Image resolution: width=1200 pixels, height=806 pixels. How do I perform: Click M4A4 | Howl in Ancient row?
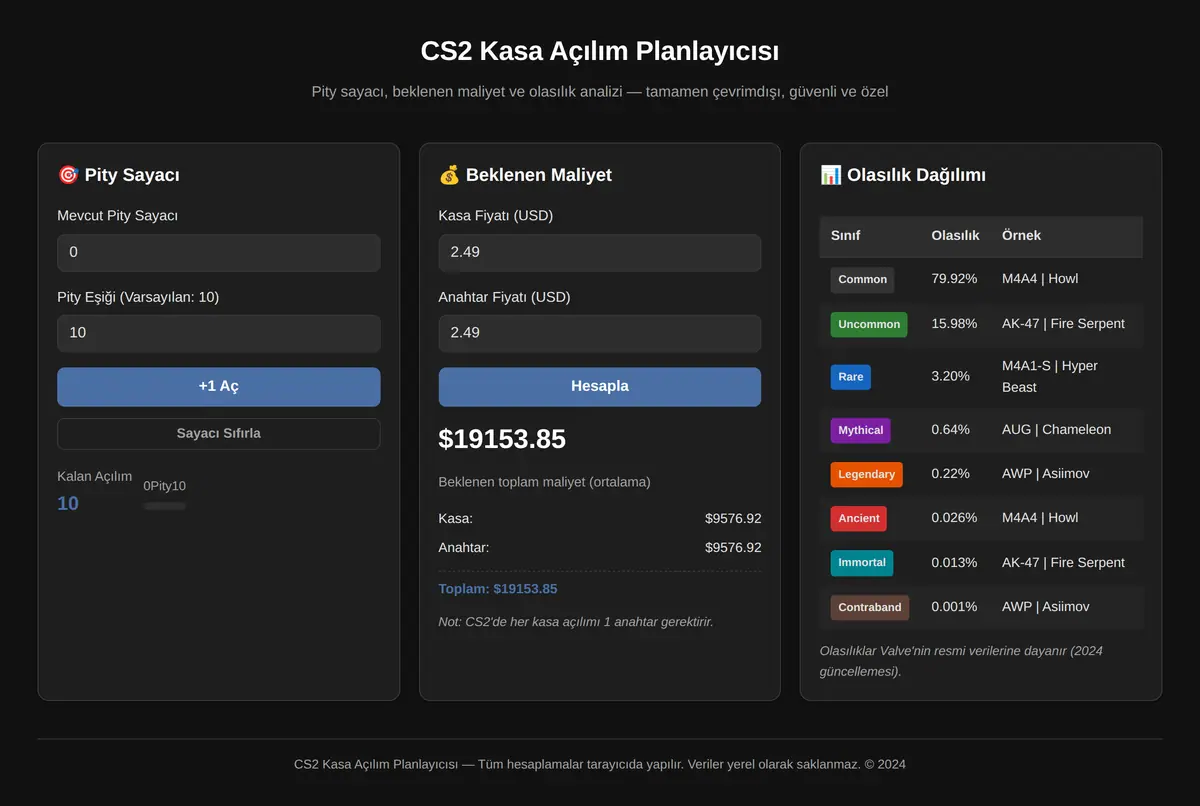[x=1040, y=518]
